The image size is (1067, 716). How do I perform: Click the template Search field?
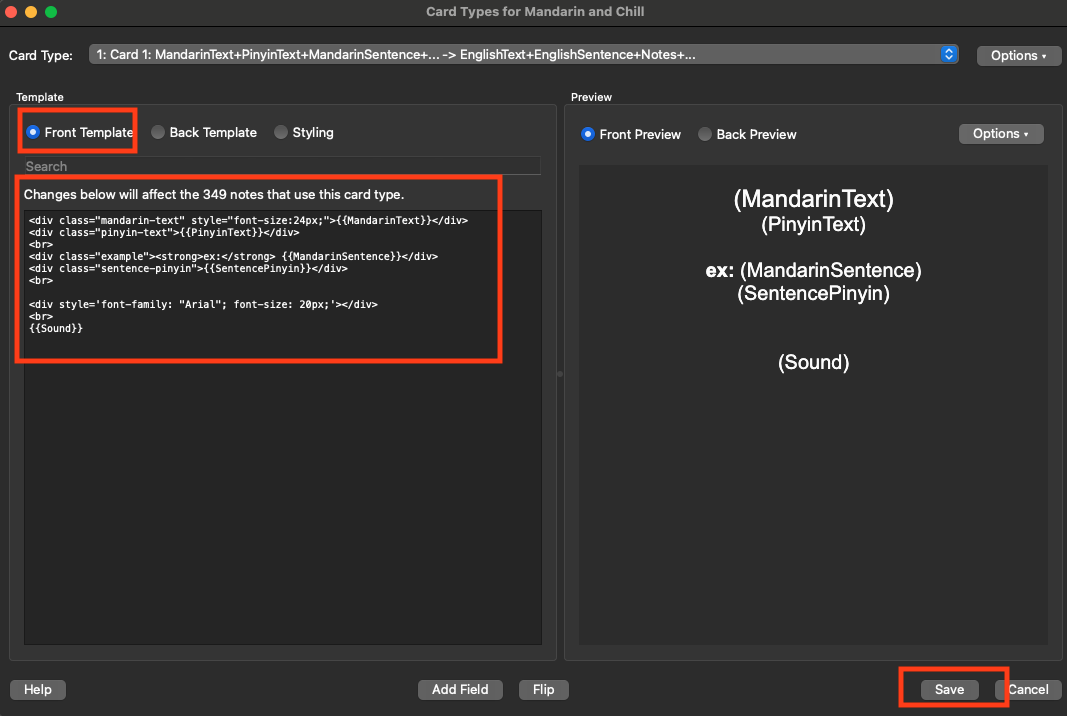(x=280, y=166)
